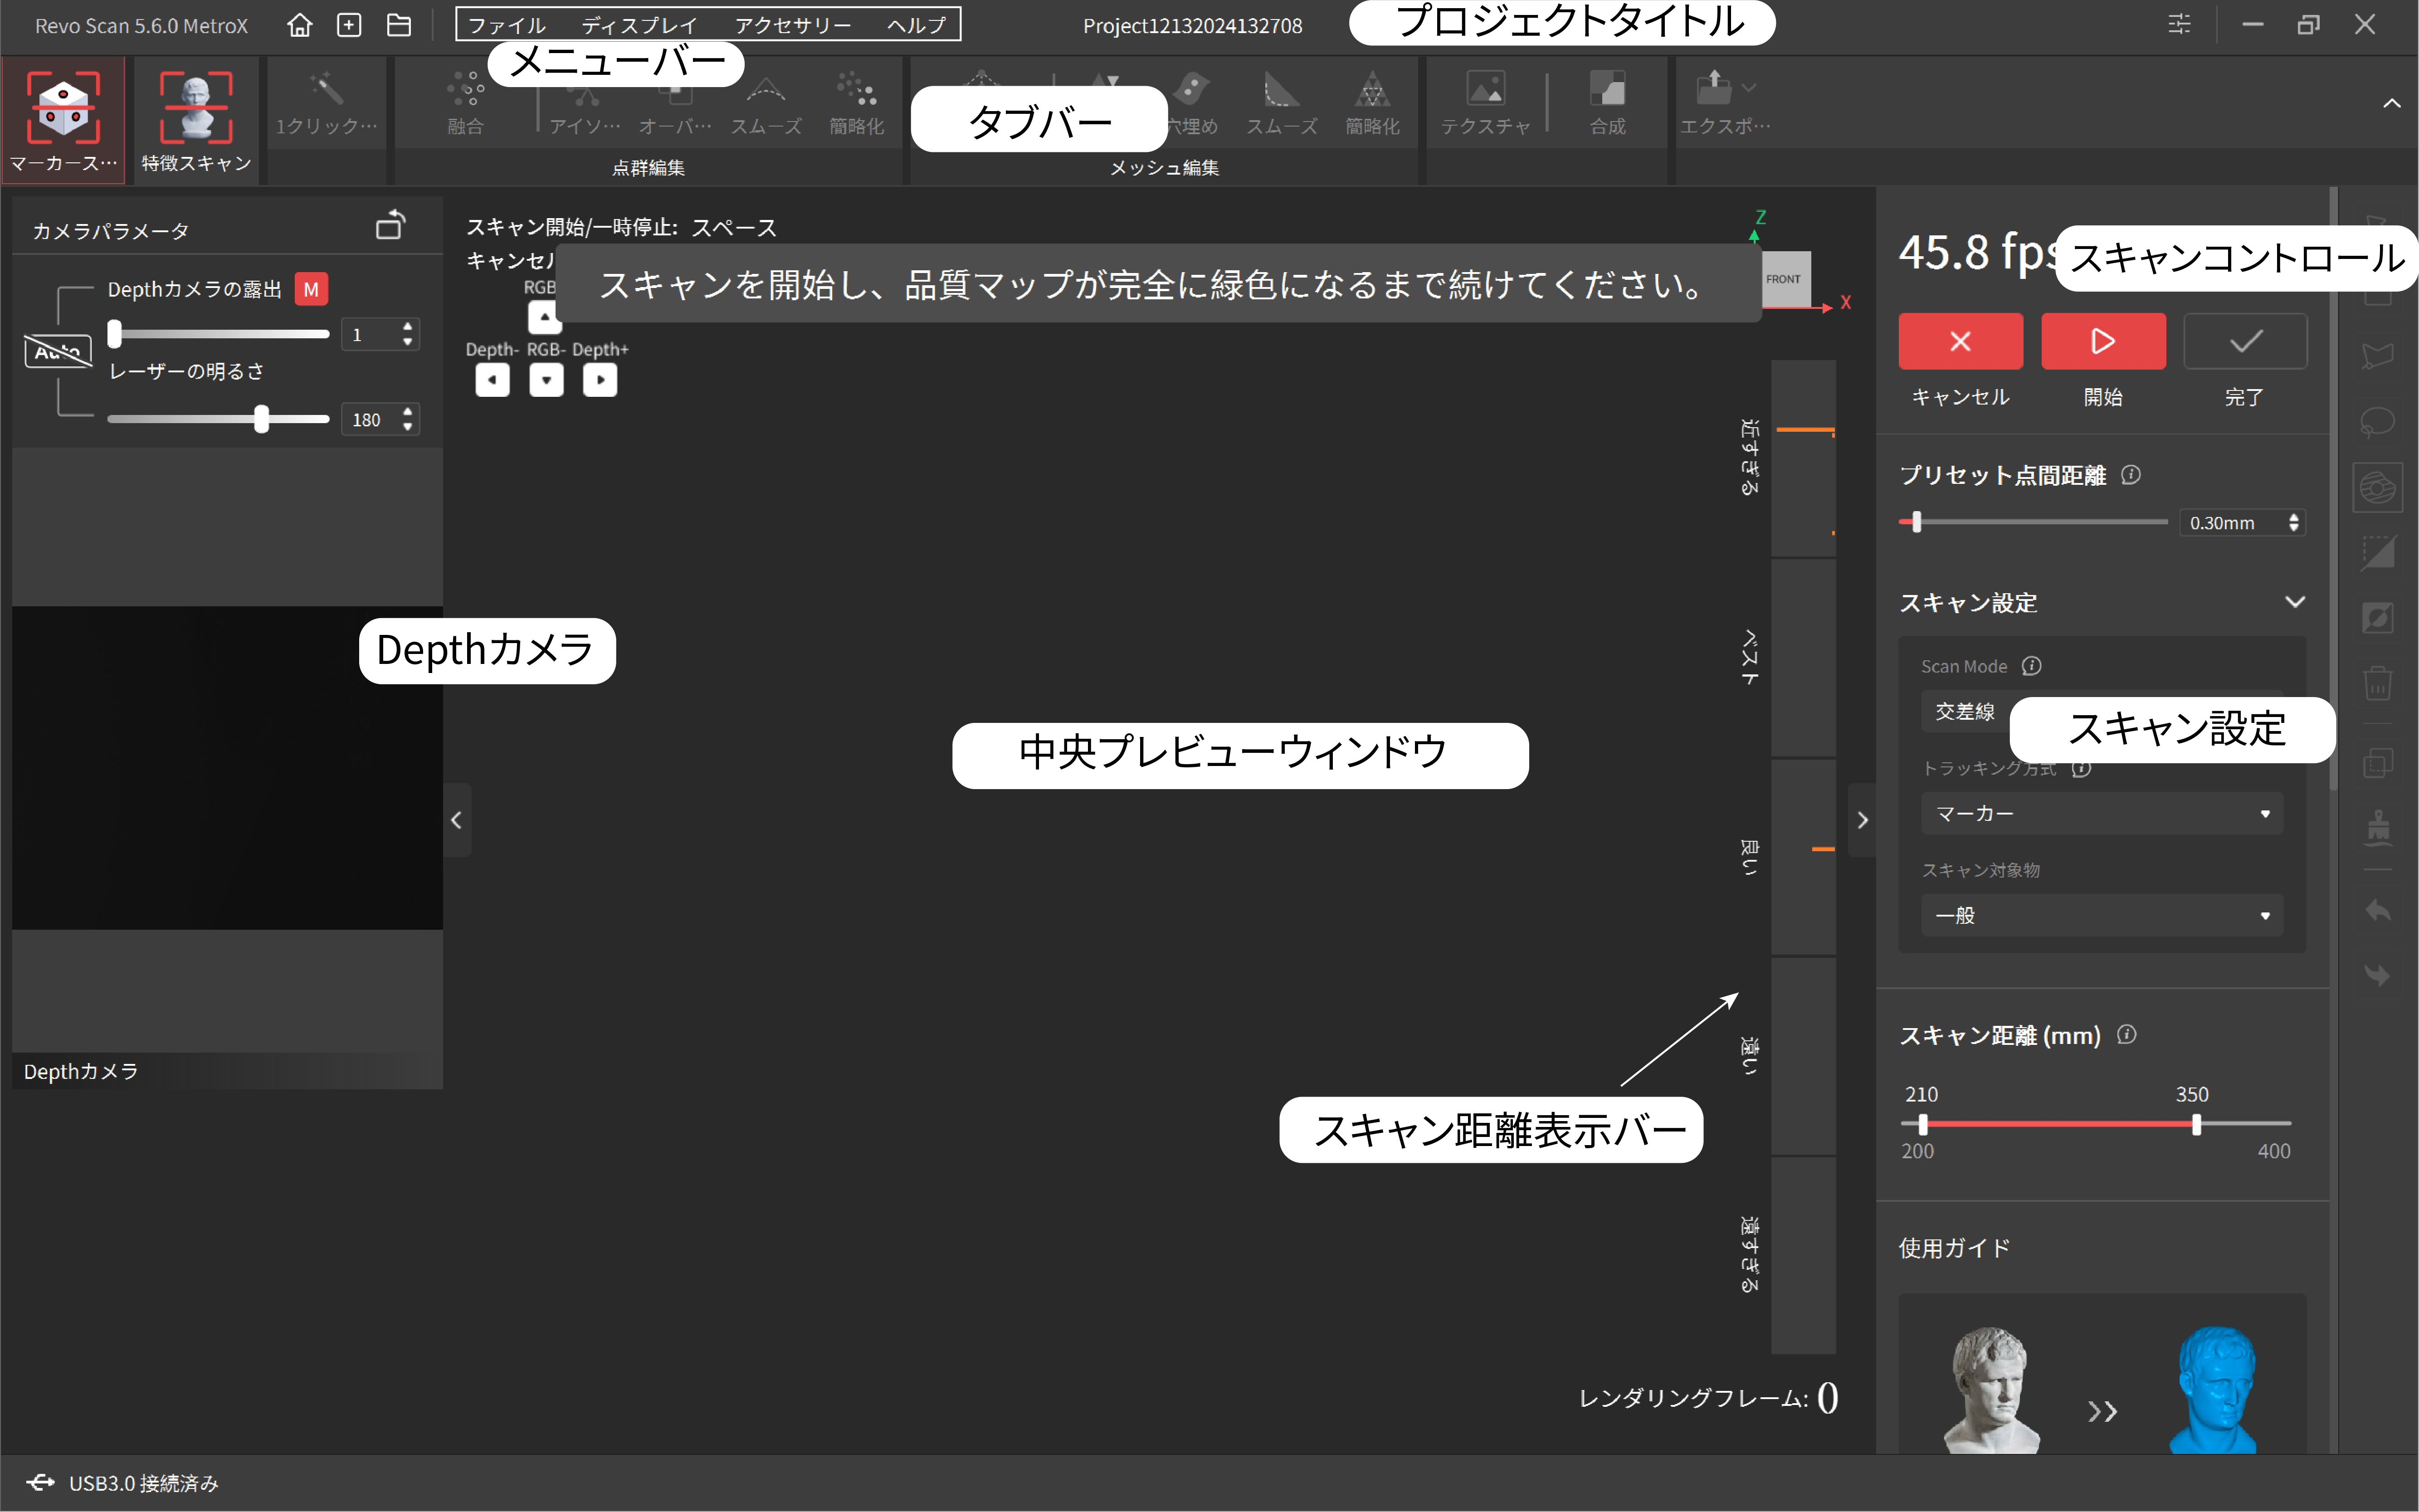Open the ディスプレイ menu
This screenshot has height=1512, width=2419.
pos(640,25)
